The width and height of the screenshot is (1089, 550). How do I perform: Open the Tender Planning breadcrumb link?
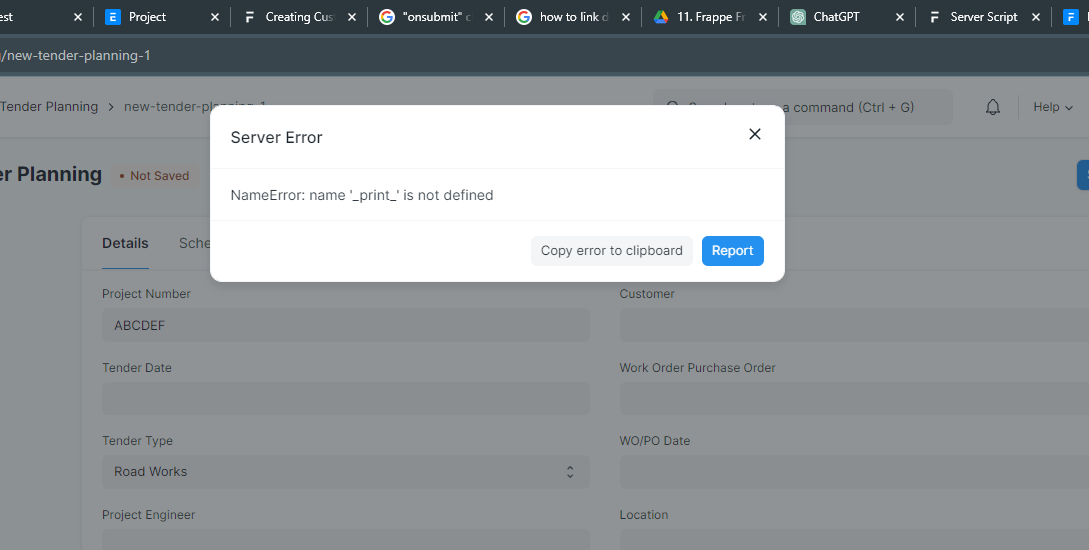(49, 106)
